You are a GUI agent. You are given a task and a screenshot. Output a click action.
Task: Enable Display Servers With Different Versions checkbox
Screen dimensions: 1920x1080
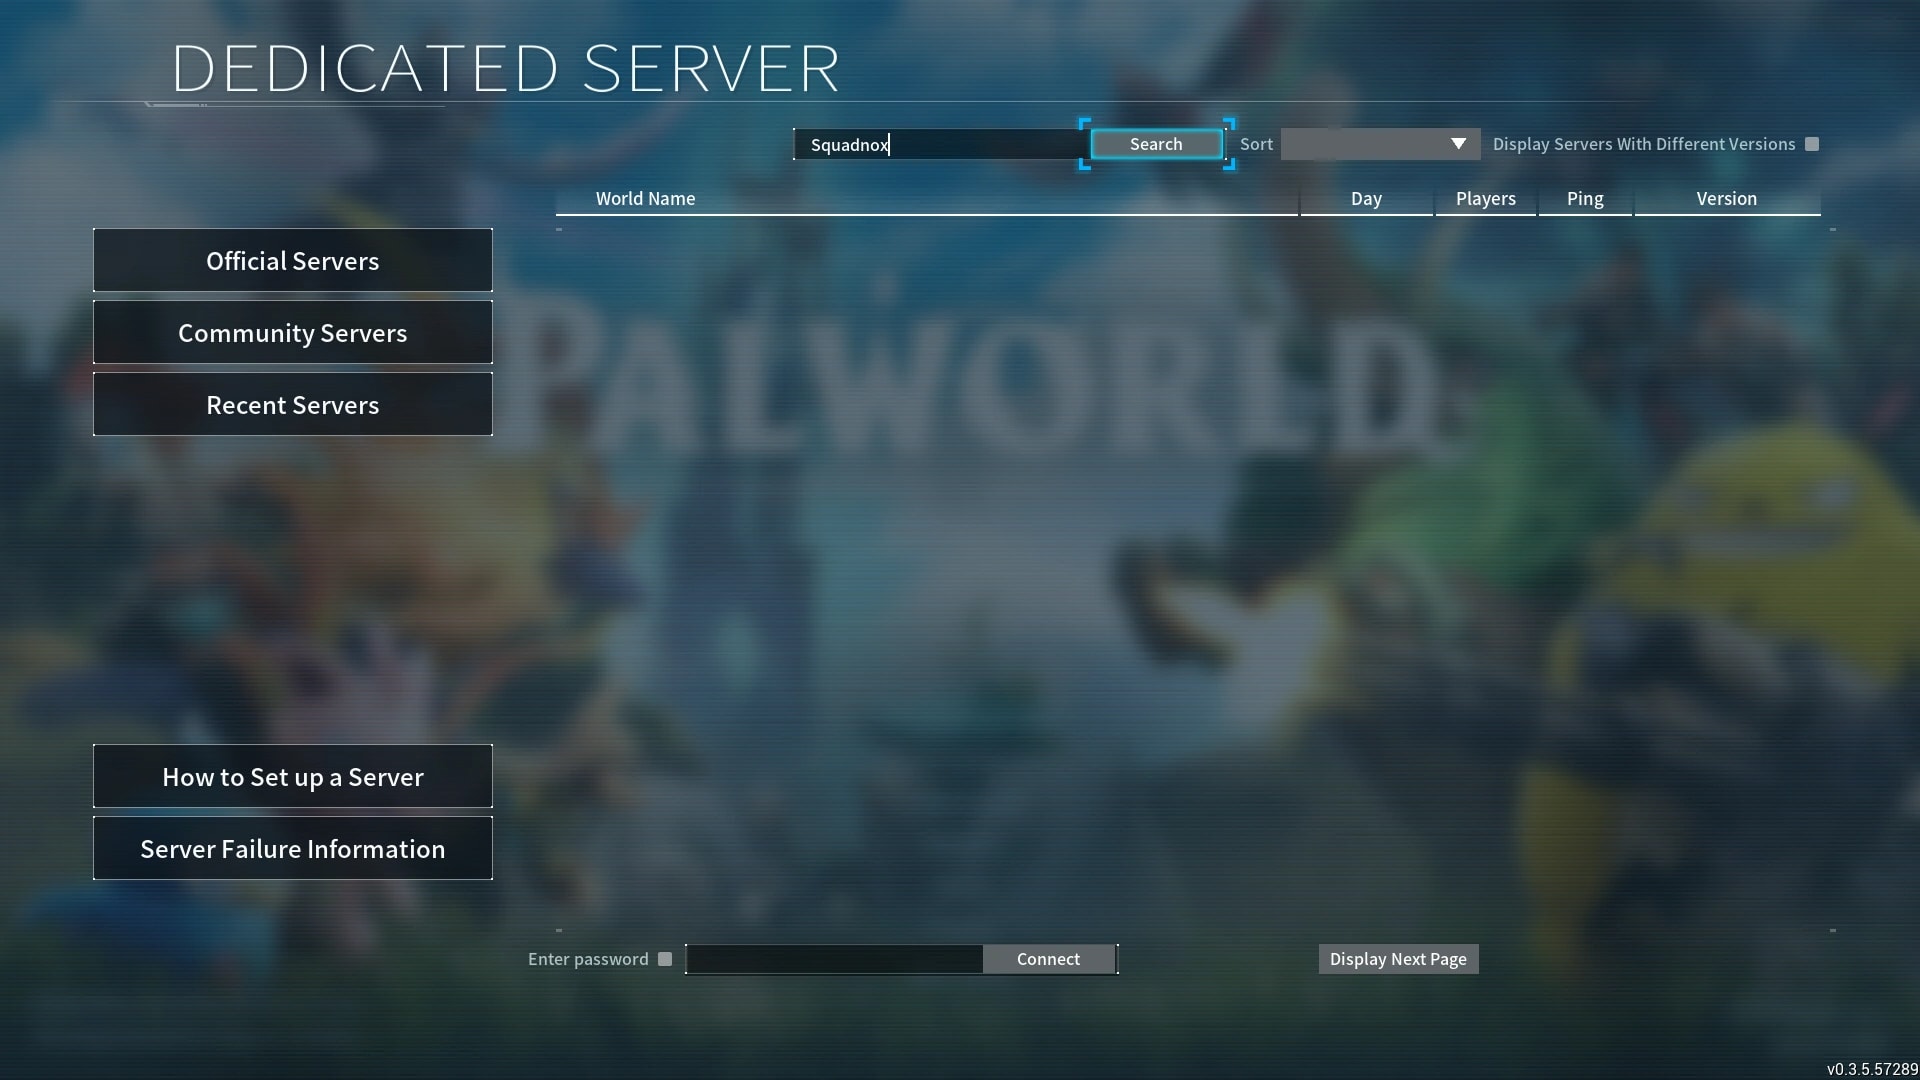1812,144
